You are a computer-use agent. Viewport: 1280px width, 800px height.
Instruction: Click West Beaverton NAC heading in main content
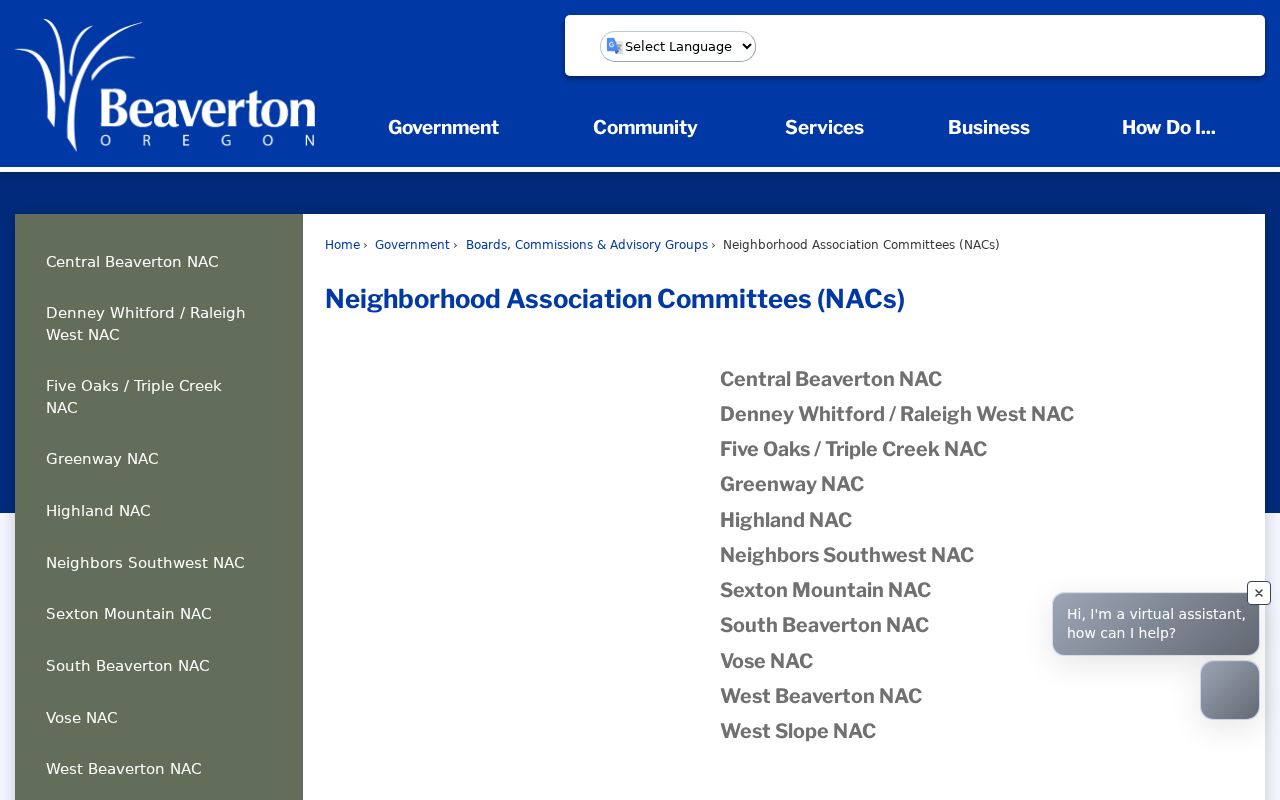pyautogui.click(x=821, y=696)
